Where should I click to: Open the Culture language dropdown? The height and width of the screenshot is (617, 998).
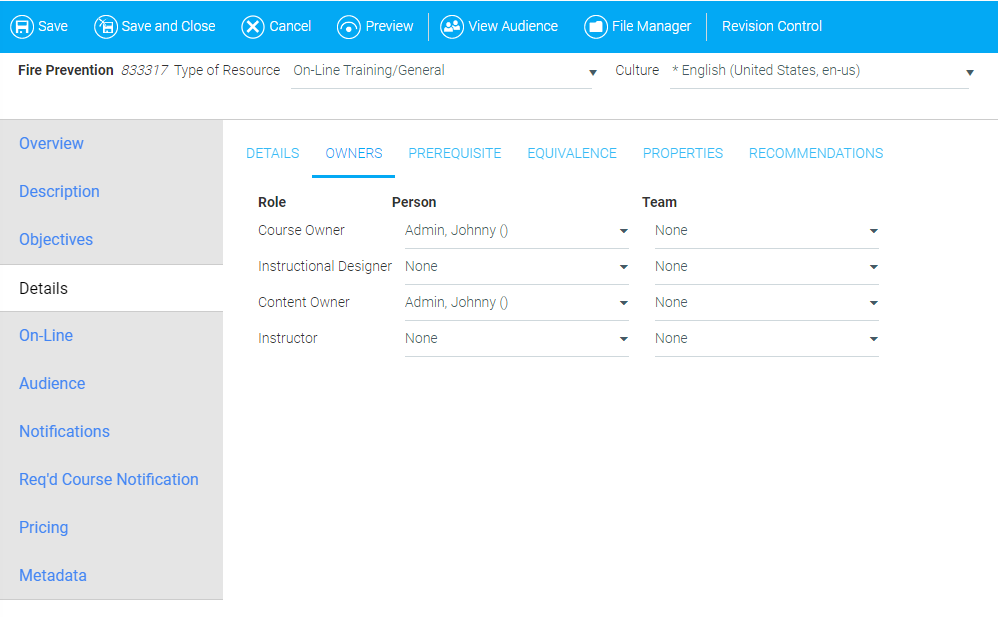pos(822,71)
